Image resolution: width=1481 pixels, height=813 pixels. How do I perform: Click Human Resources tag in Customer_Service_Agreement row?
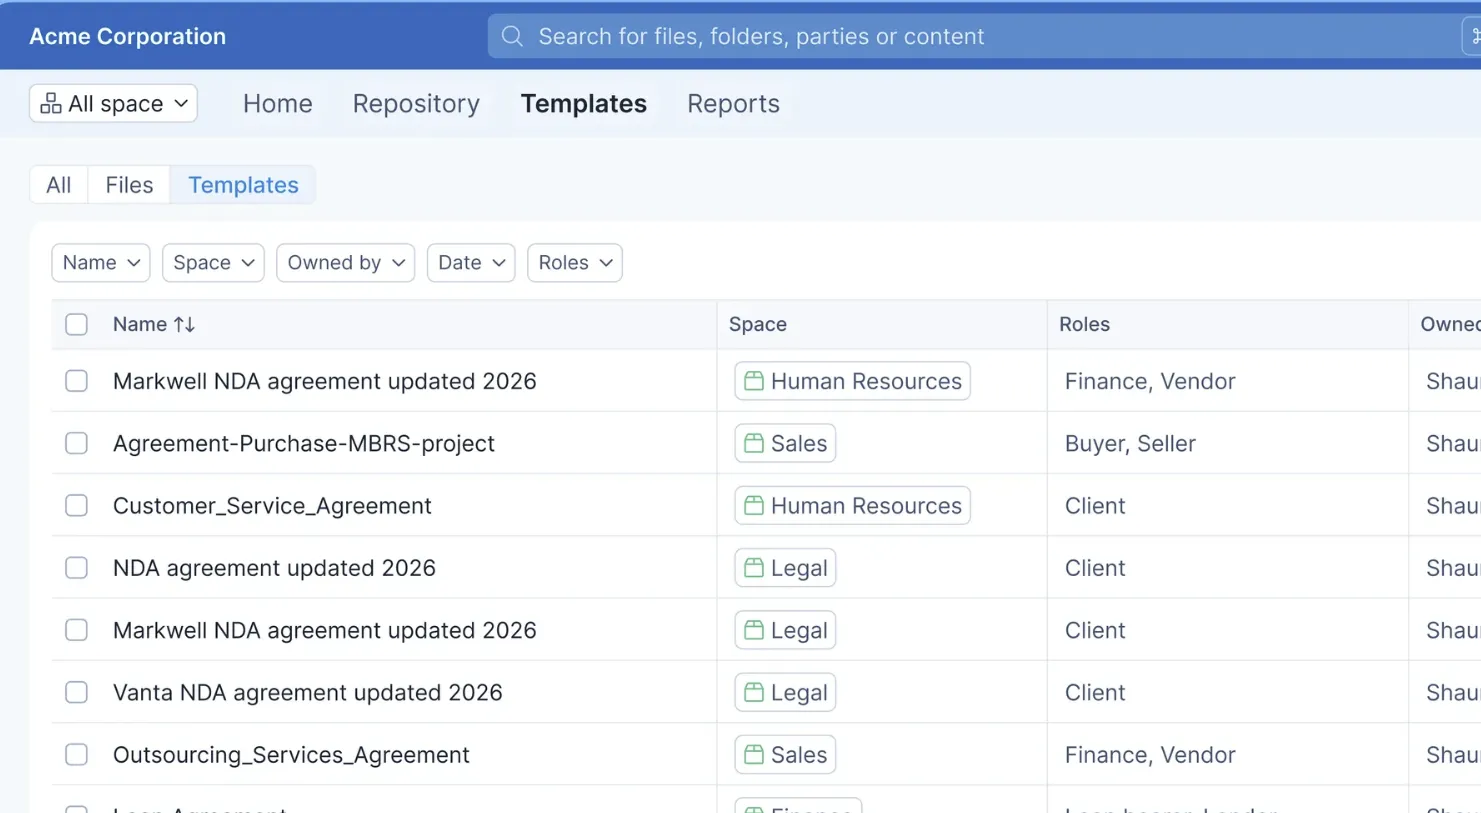(852, 506)
